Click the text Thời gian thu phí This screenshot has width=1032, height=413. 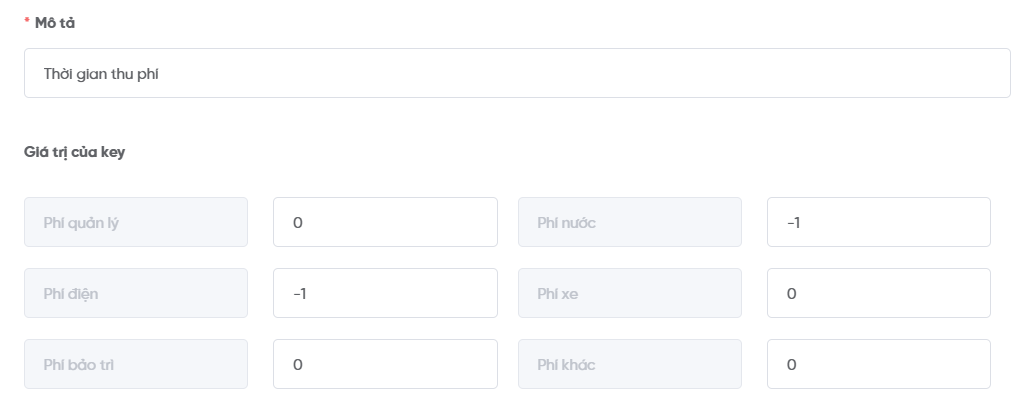102,73
